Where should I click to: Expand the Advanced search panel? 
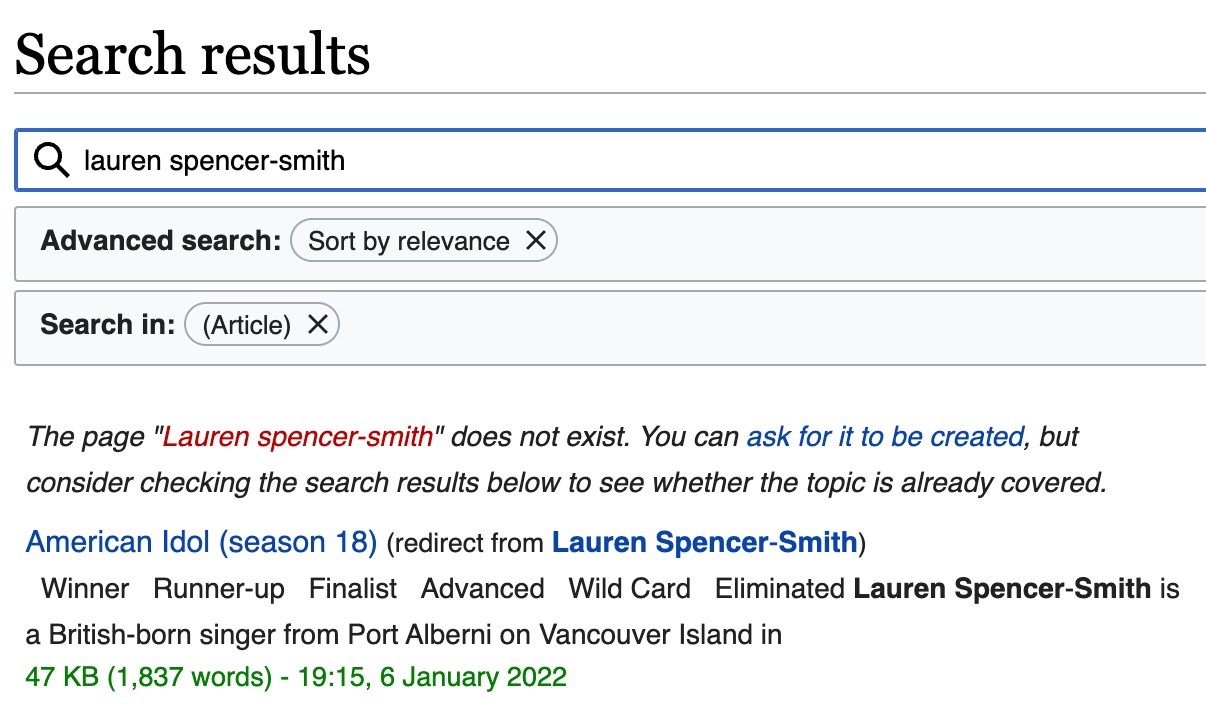(610, 243)
